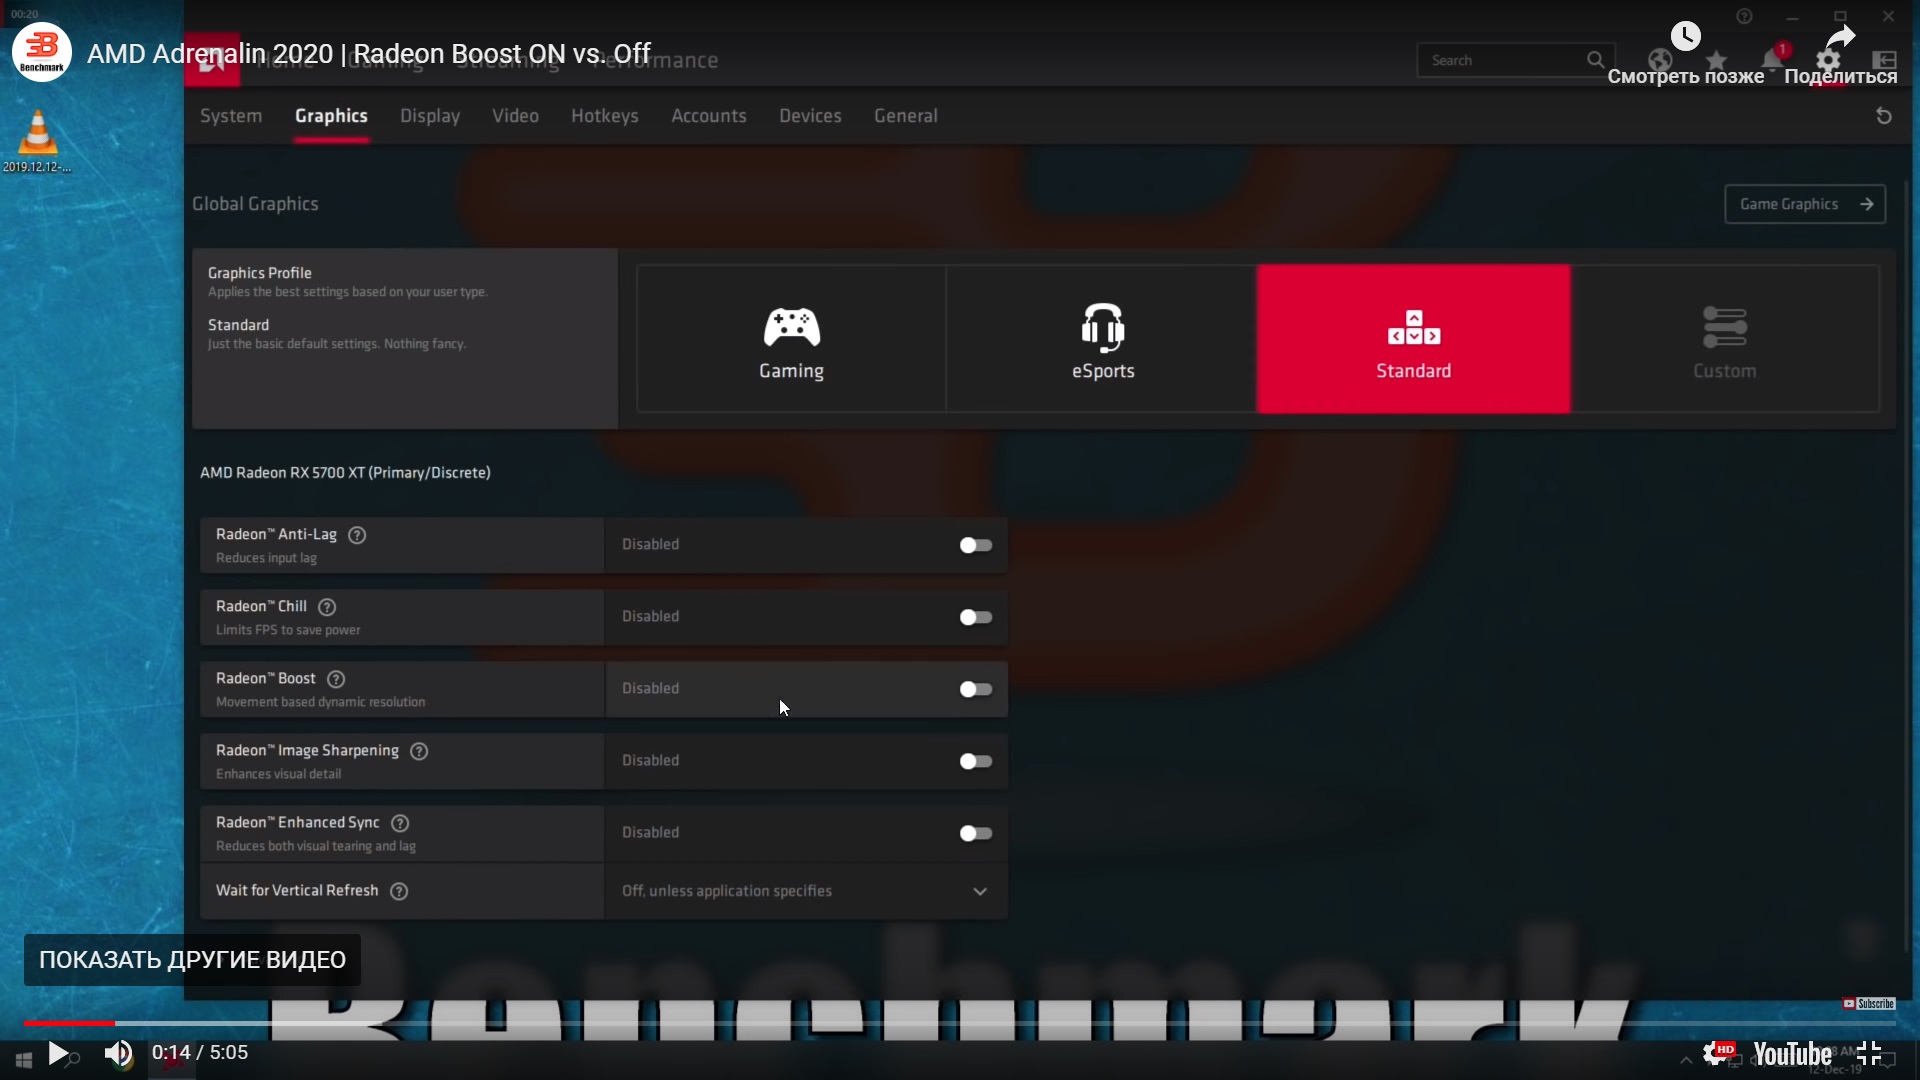
Task: Expand Wait for Vertical Refresh dropdown
Action: [979, 891]
